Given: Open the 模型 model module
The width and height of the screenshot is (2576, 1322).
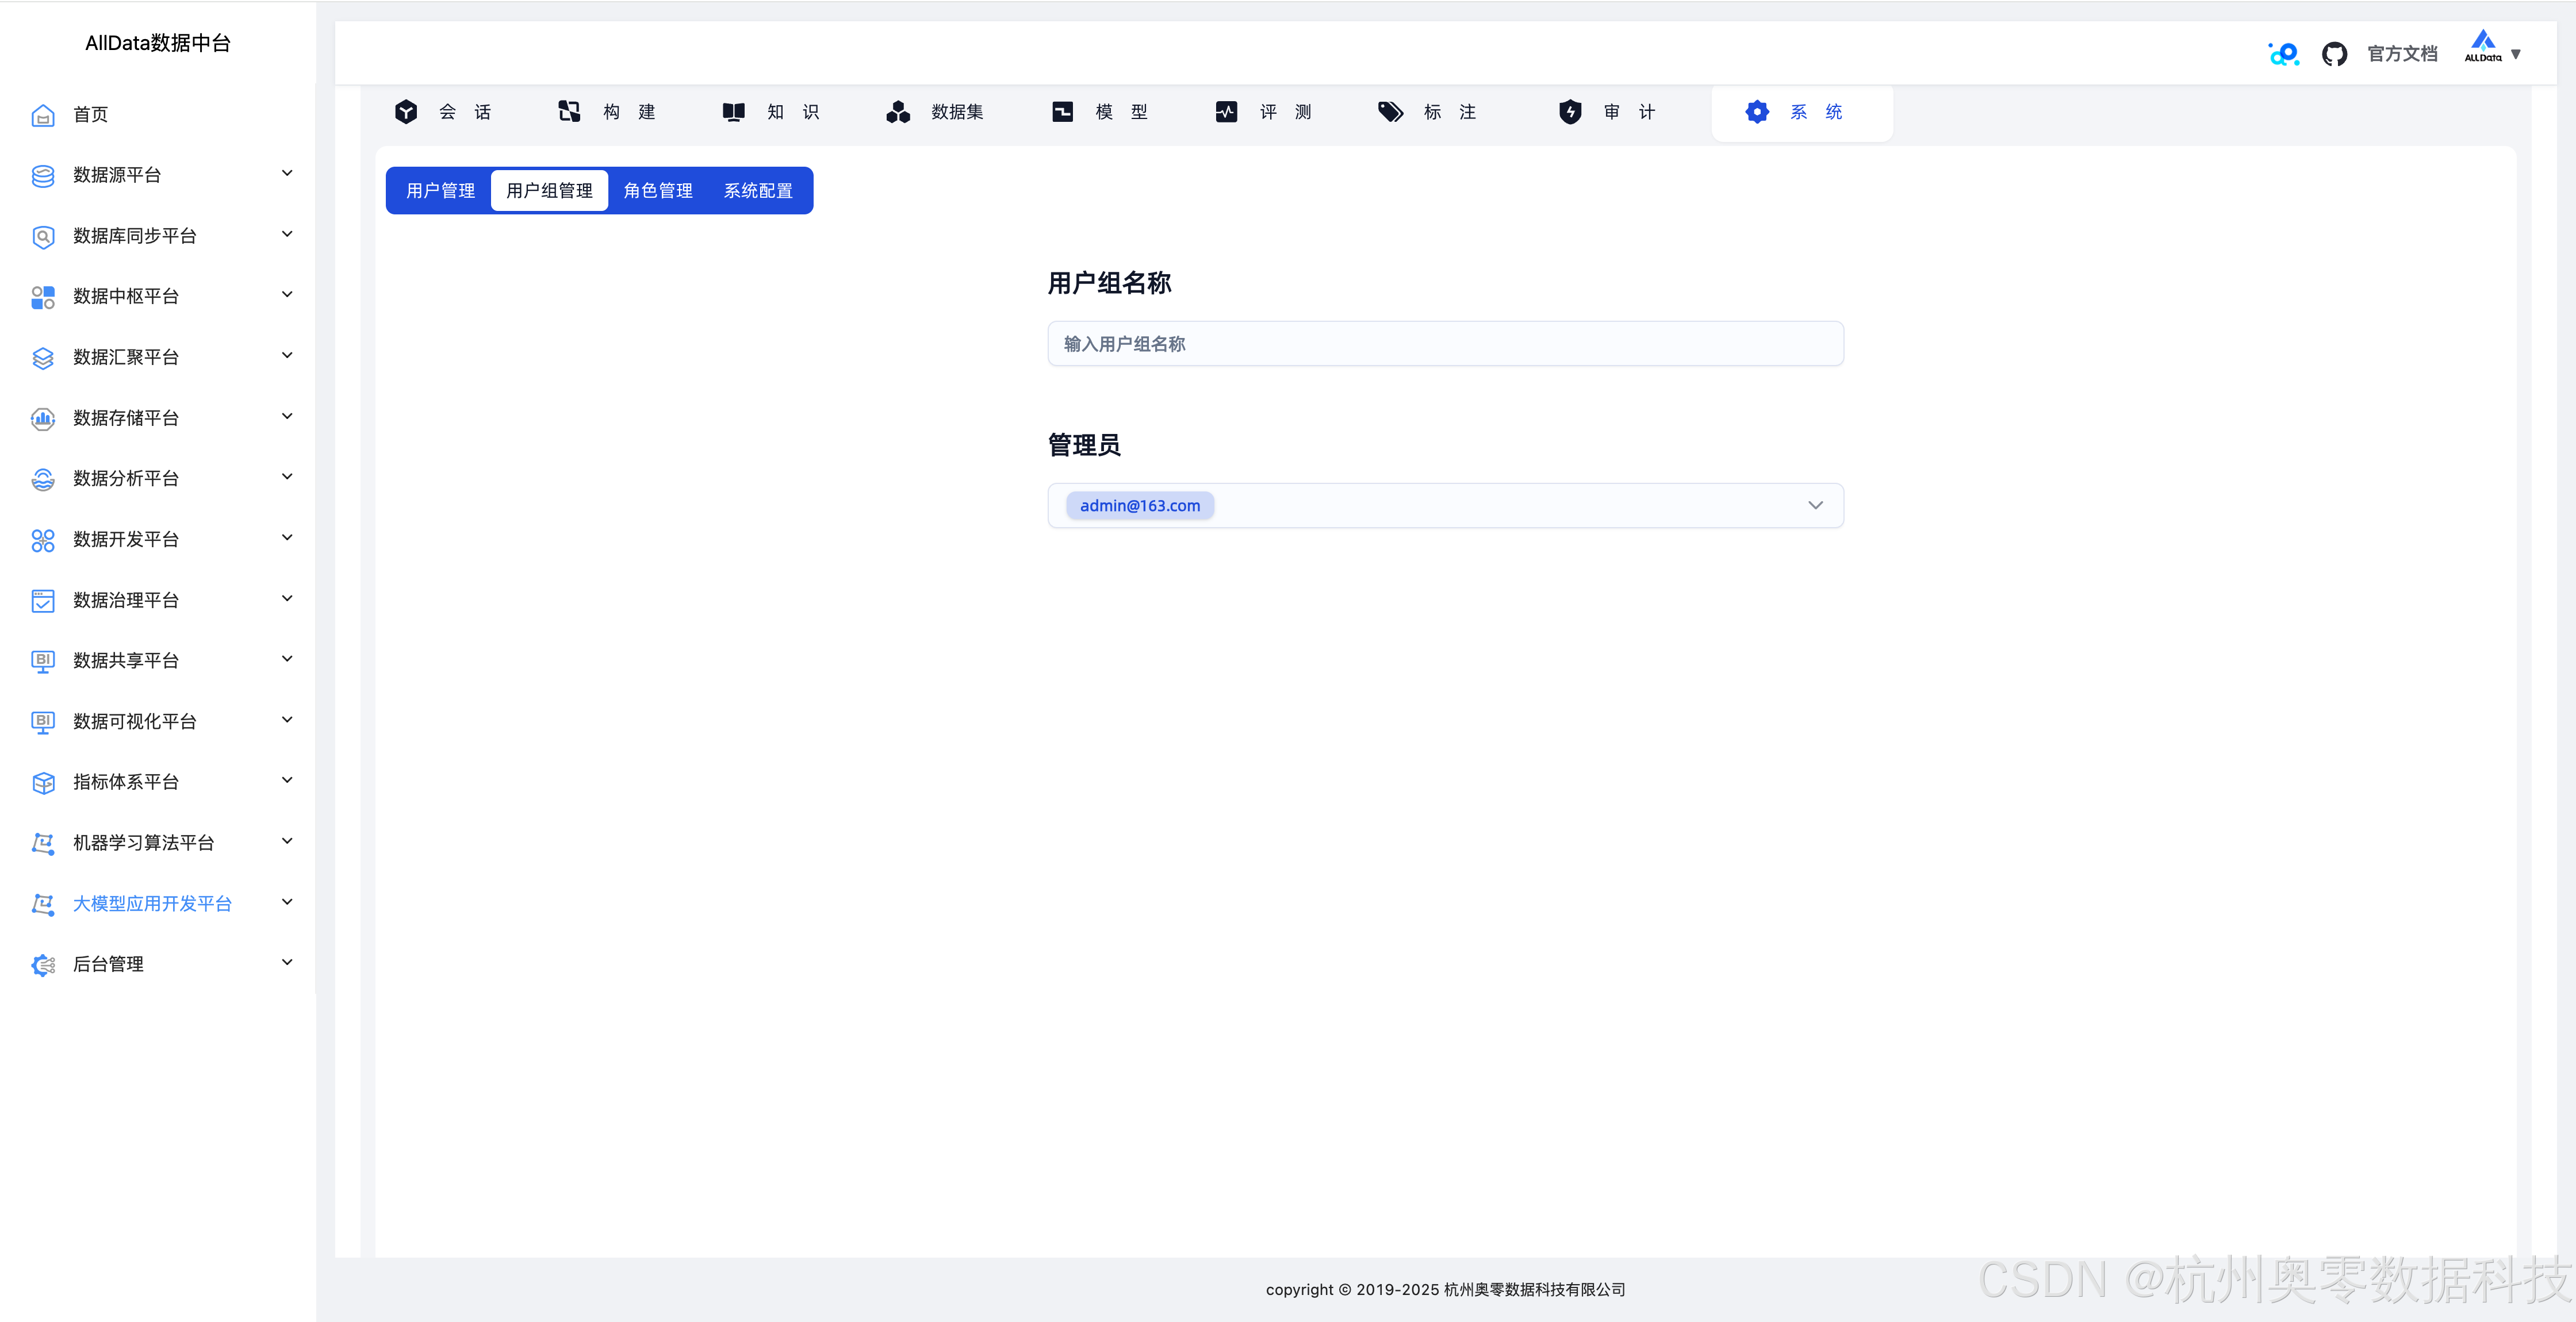Looking at the screenshot, I should [1062, 112].
